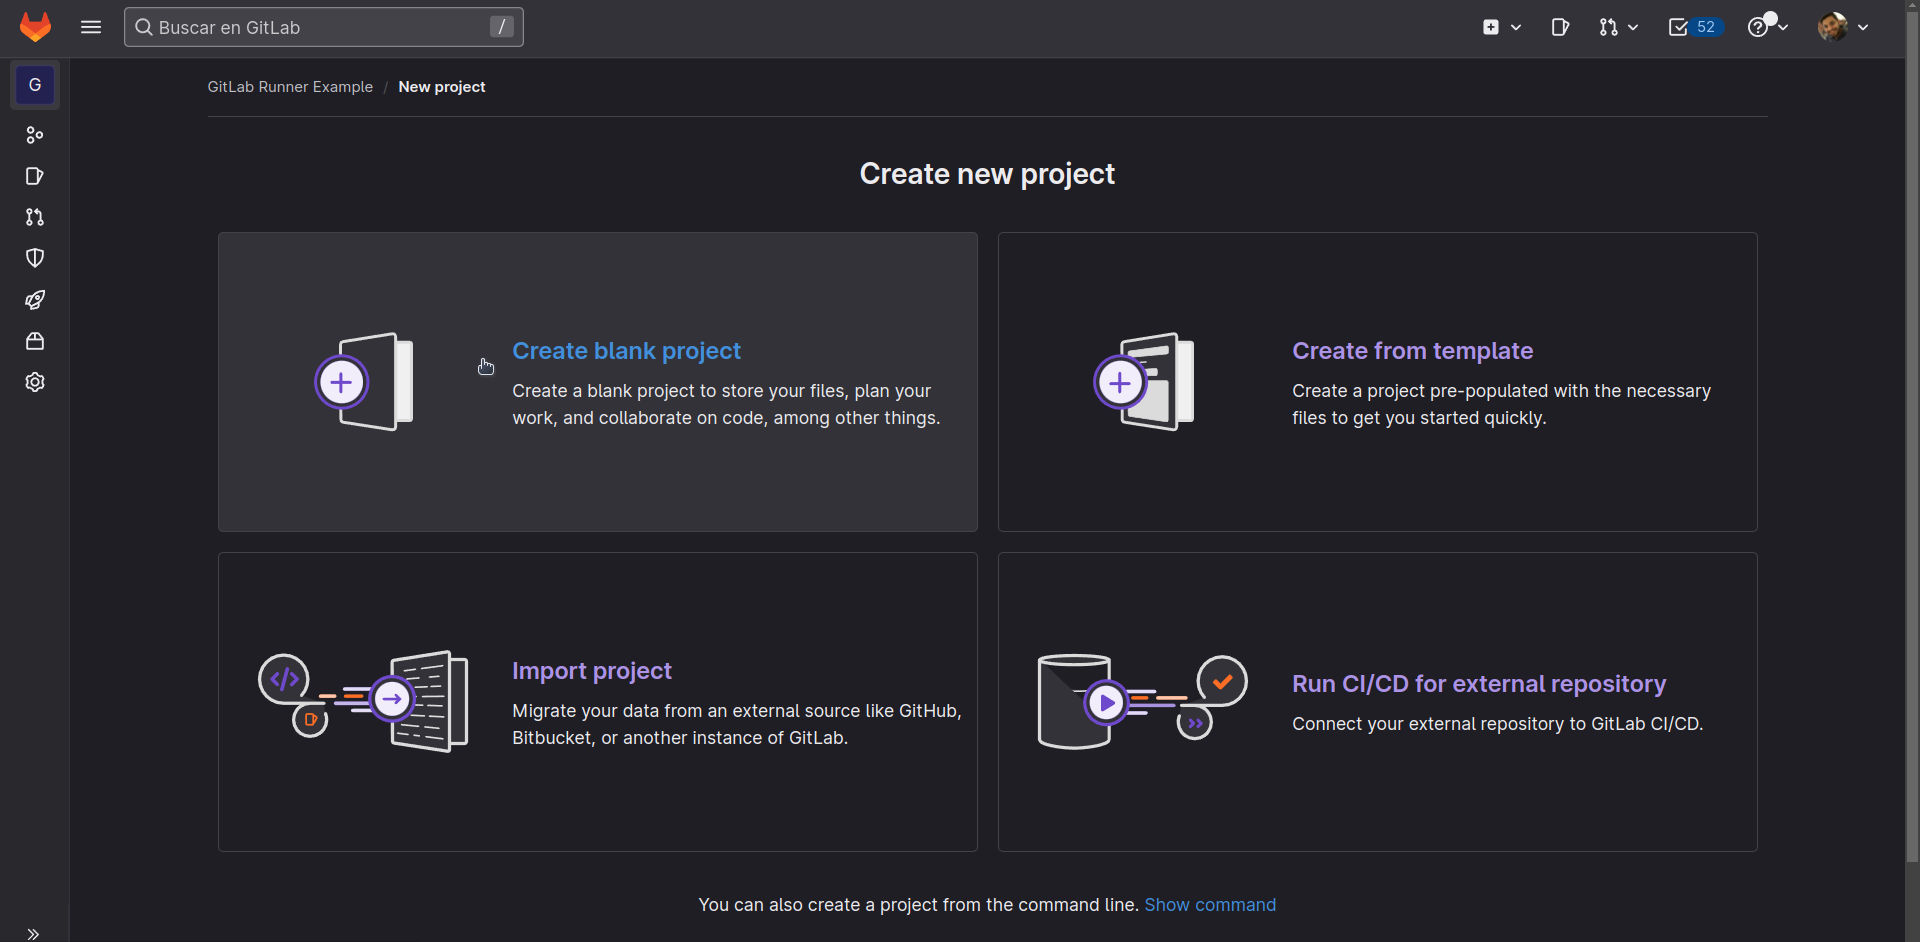
Task: Expand the user profile dropdown chevron
Action: click(1863, 27)
